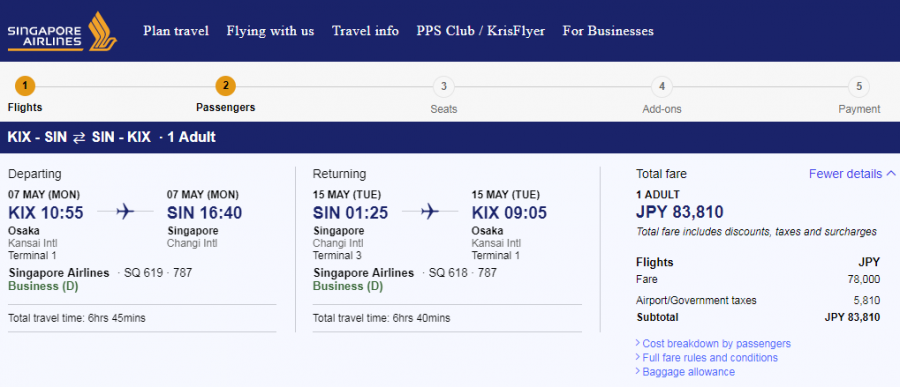Viewport: 900px width, 387px height.
Task: Select step 2 Passengers circle
Action: coord(226,87)
